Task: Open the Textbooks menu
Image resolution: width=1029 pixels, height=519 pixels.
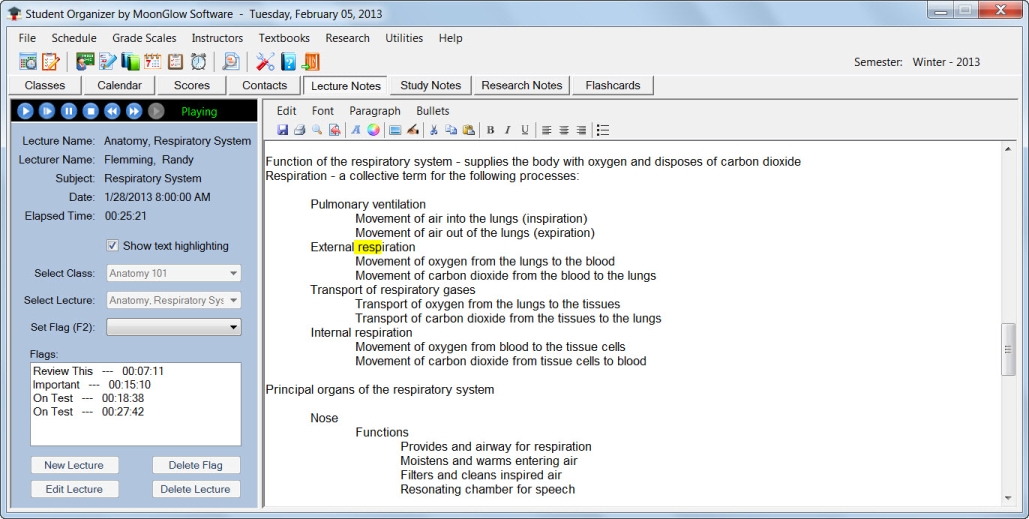Action: (284, 38)
